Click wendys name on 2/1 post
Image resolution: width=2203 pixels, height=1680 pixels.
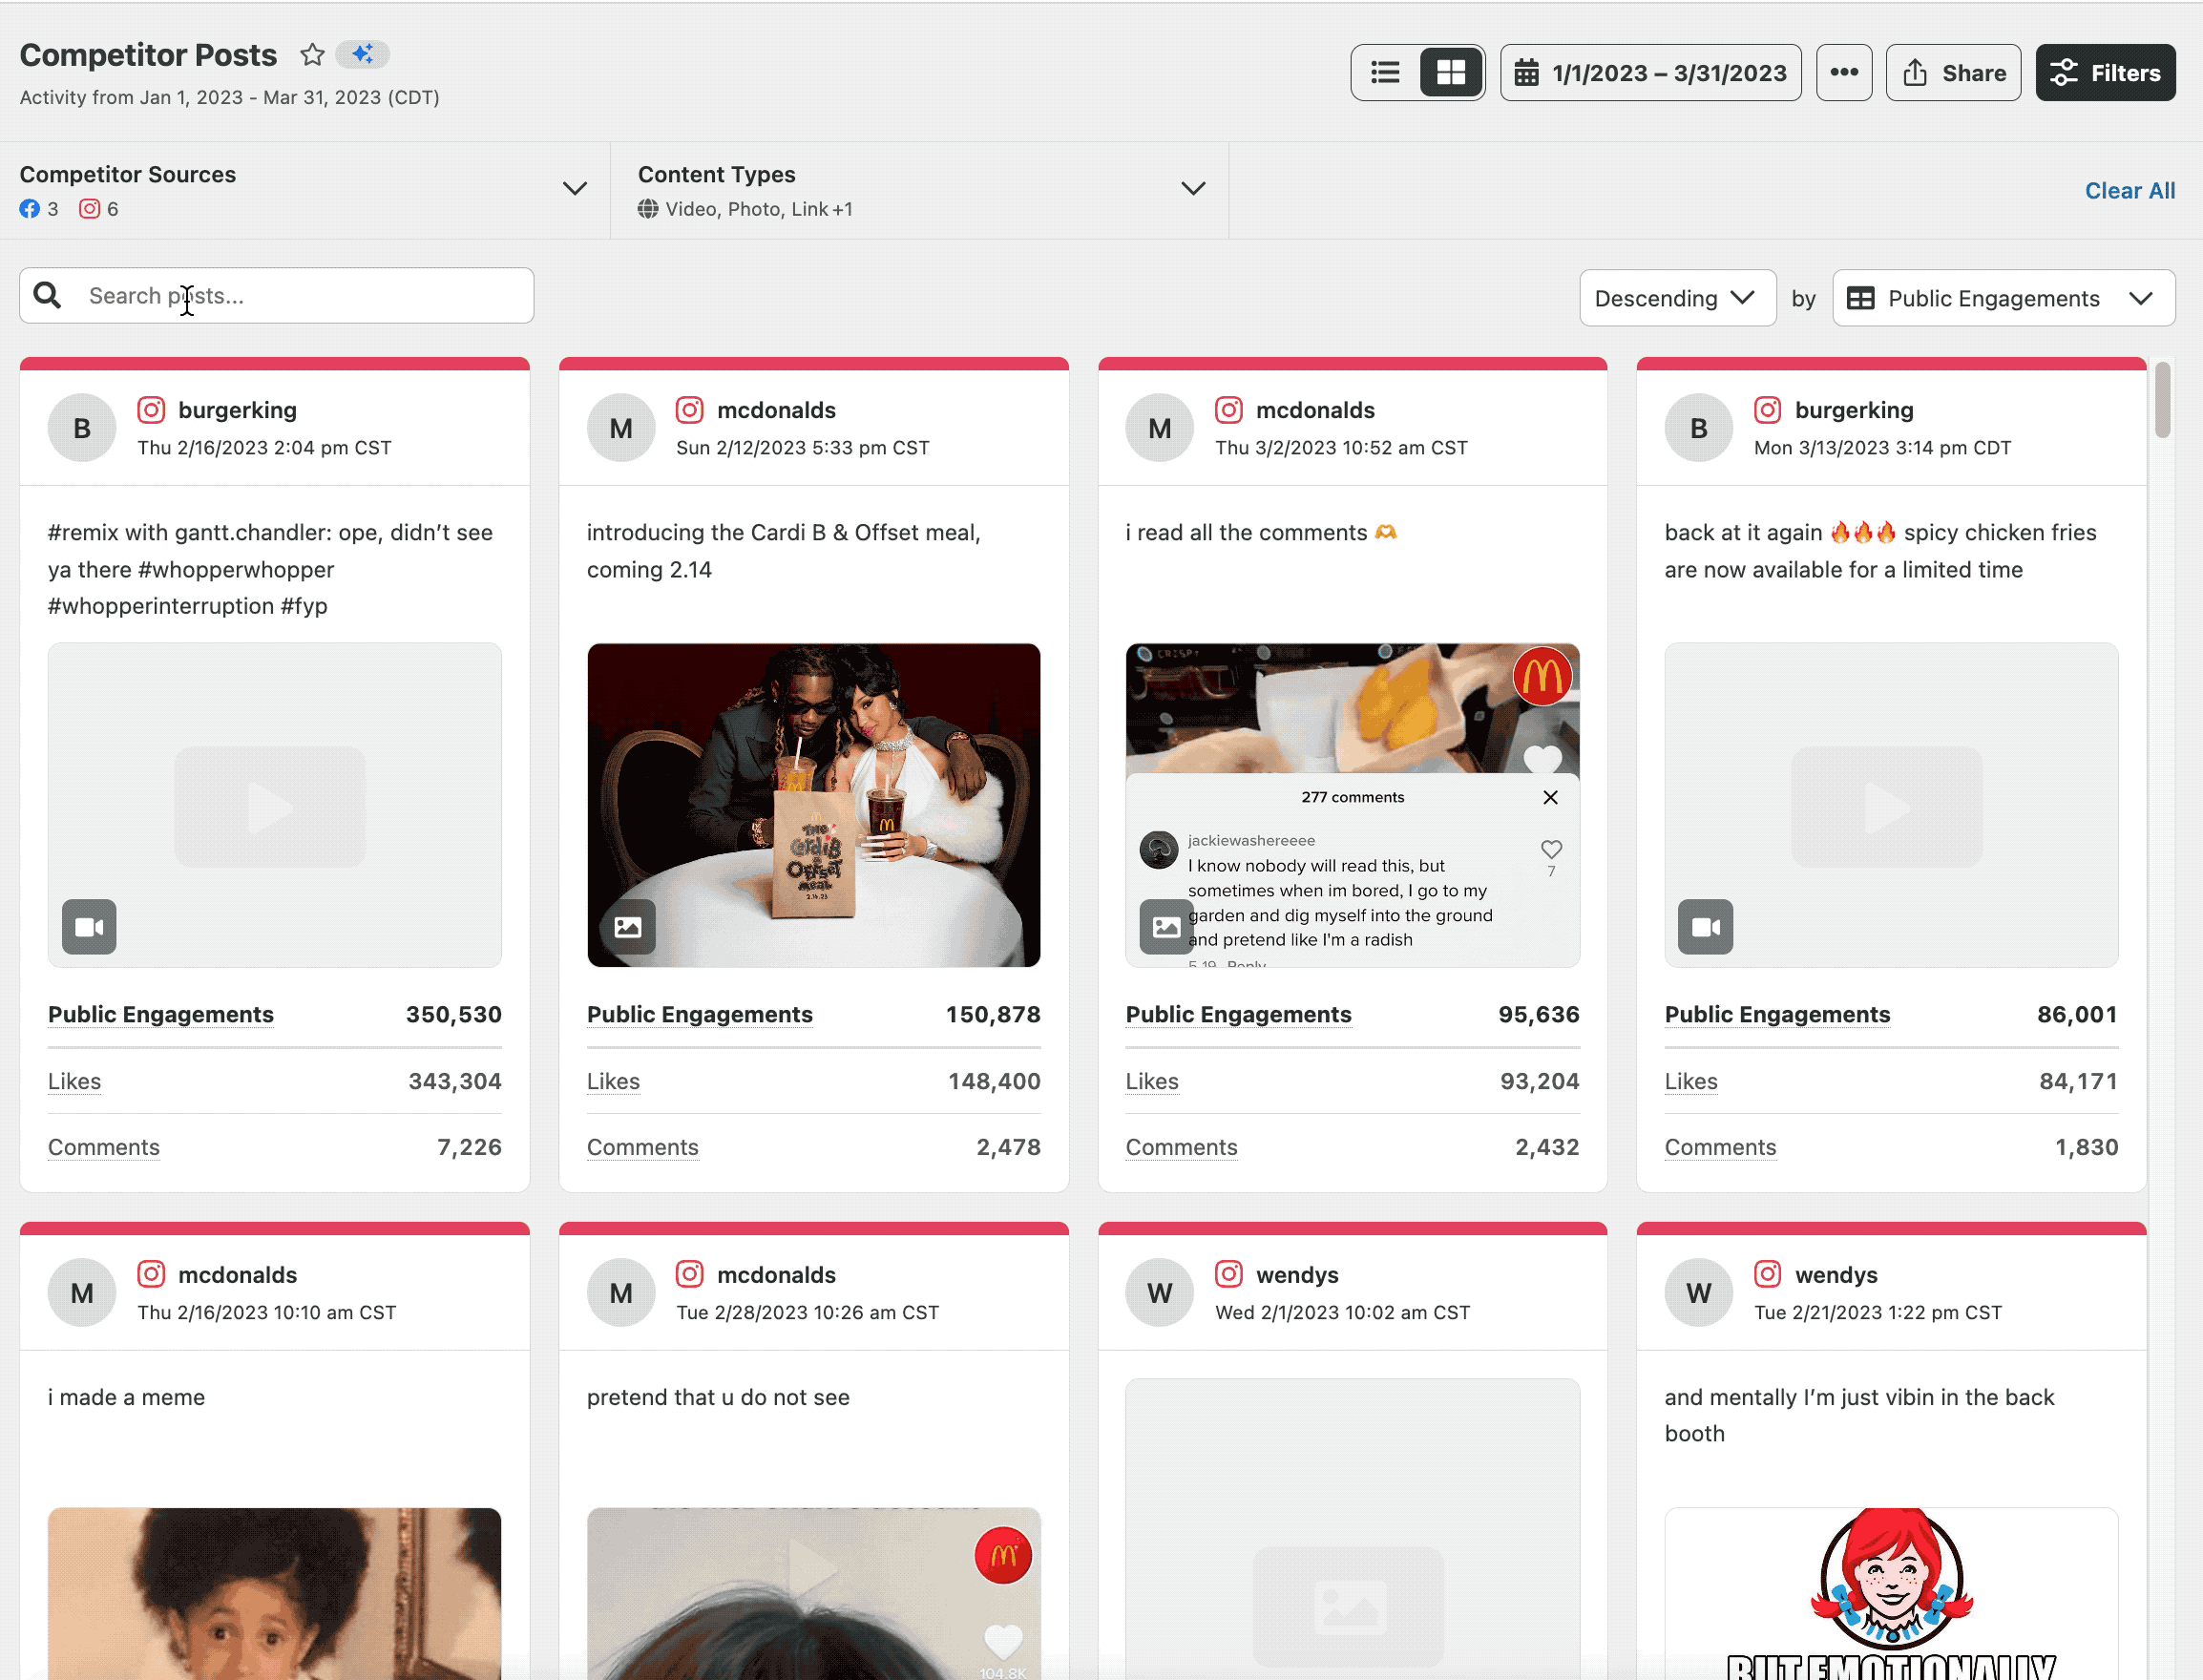[x=1297, y=1275]
